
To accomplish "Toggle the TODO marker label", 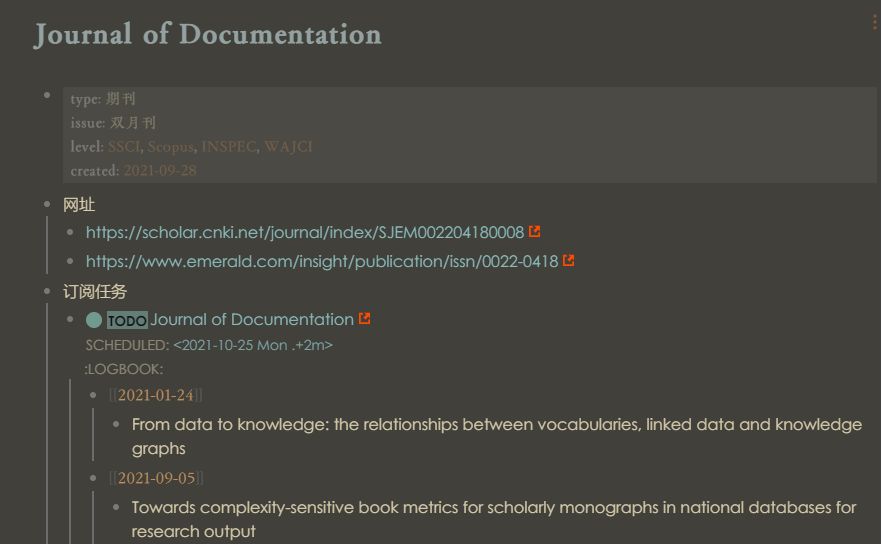I will pyautogui.click(x=127, y=320).
